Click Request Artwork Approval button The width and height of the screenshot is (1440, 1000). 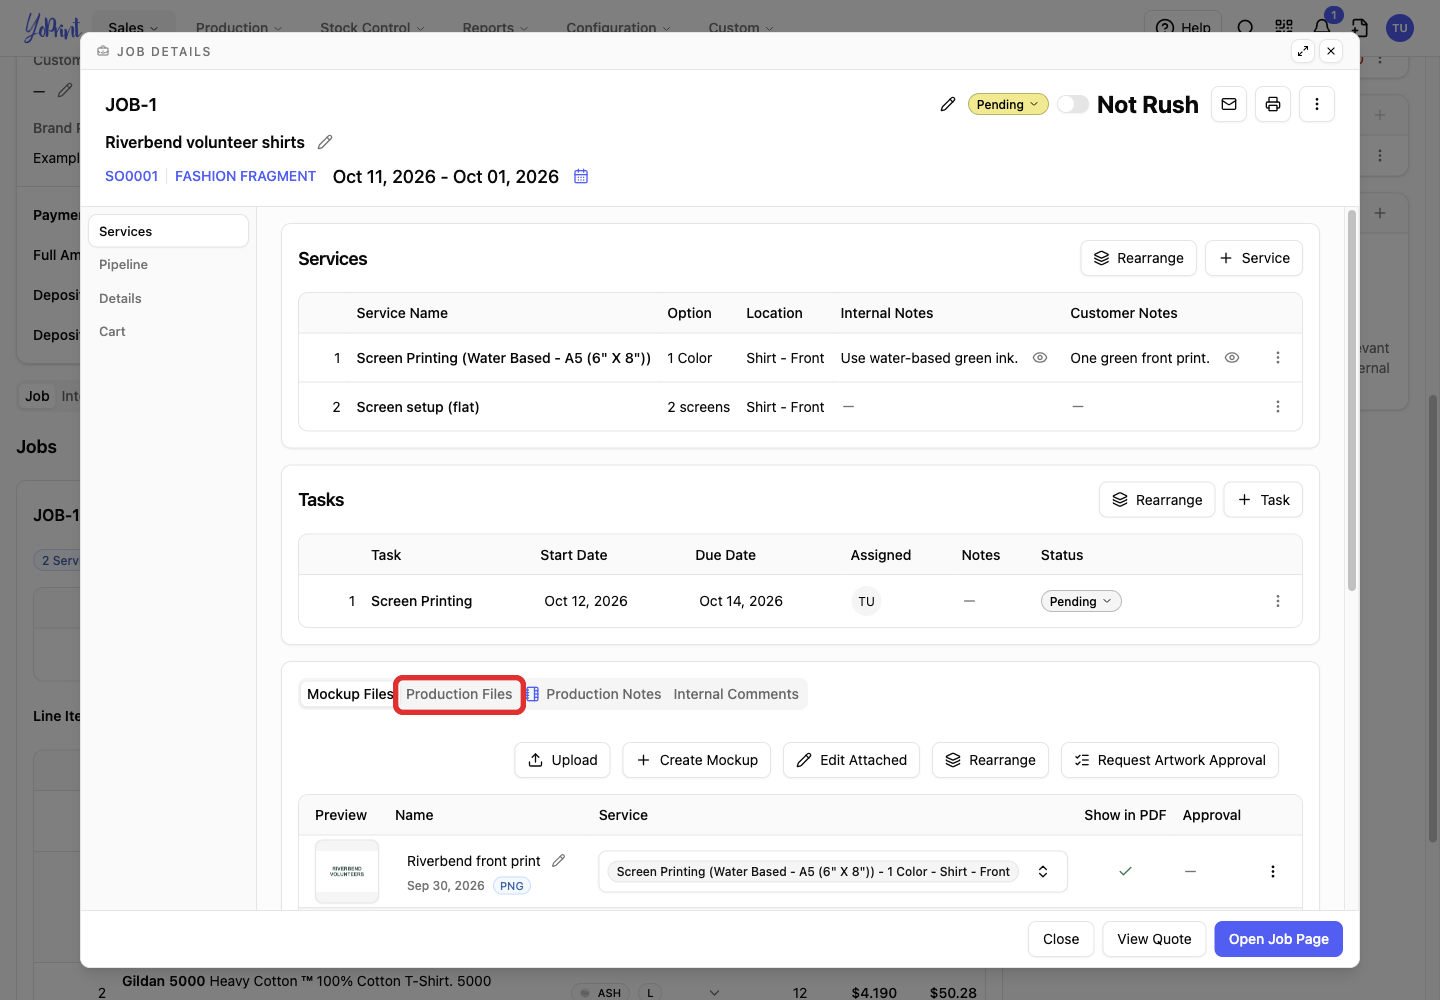[1170, 760]
